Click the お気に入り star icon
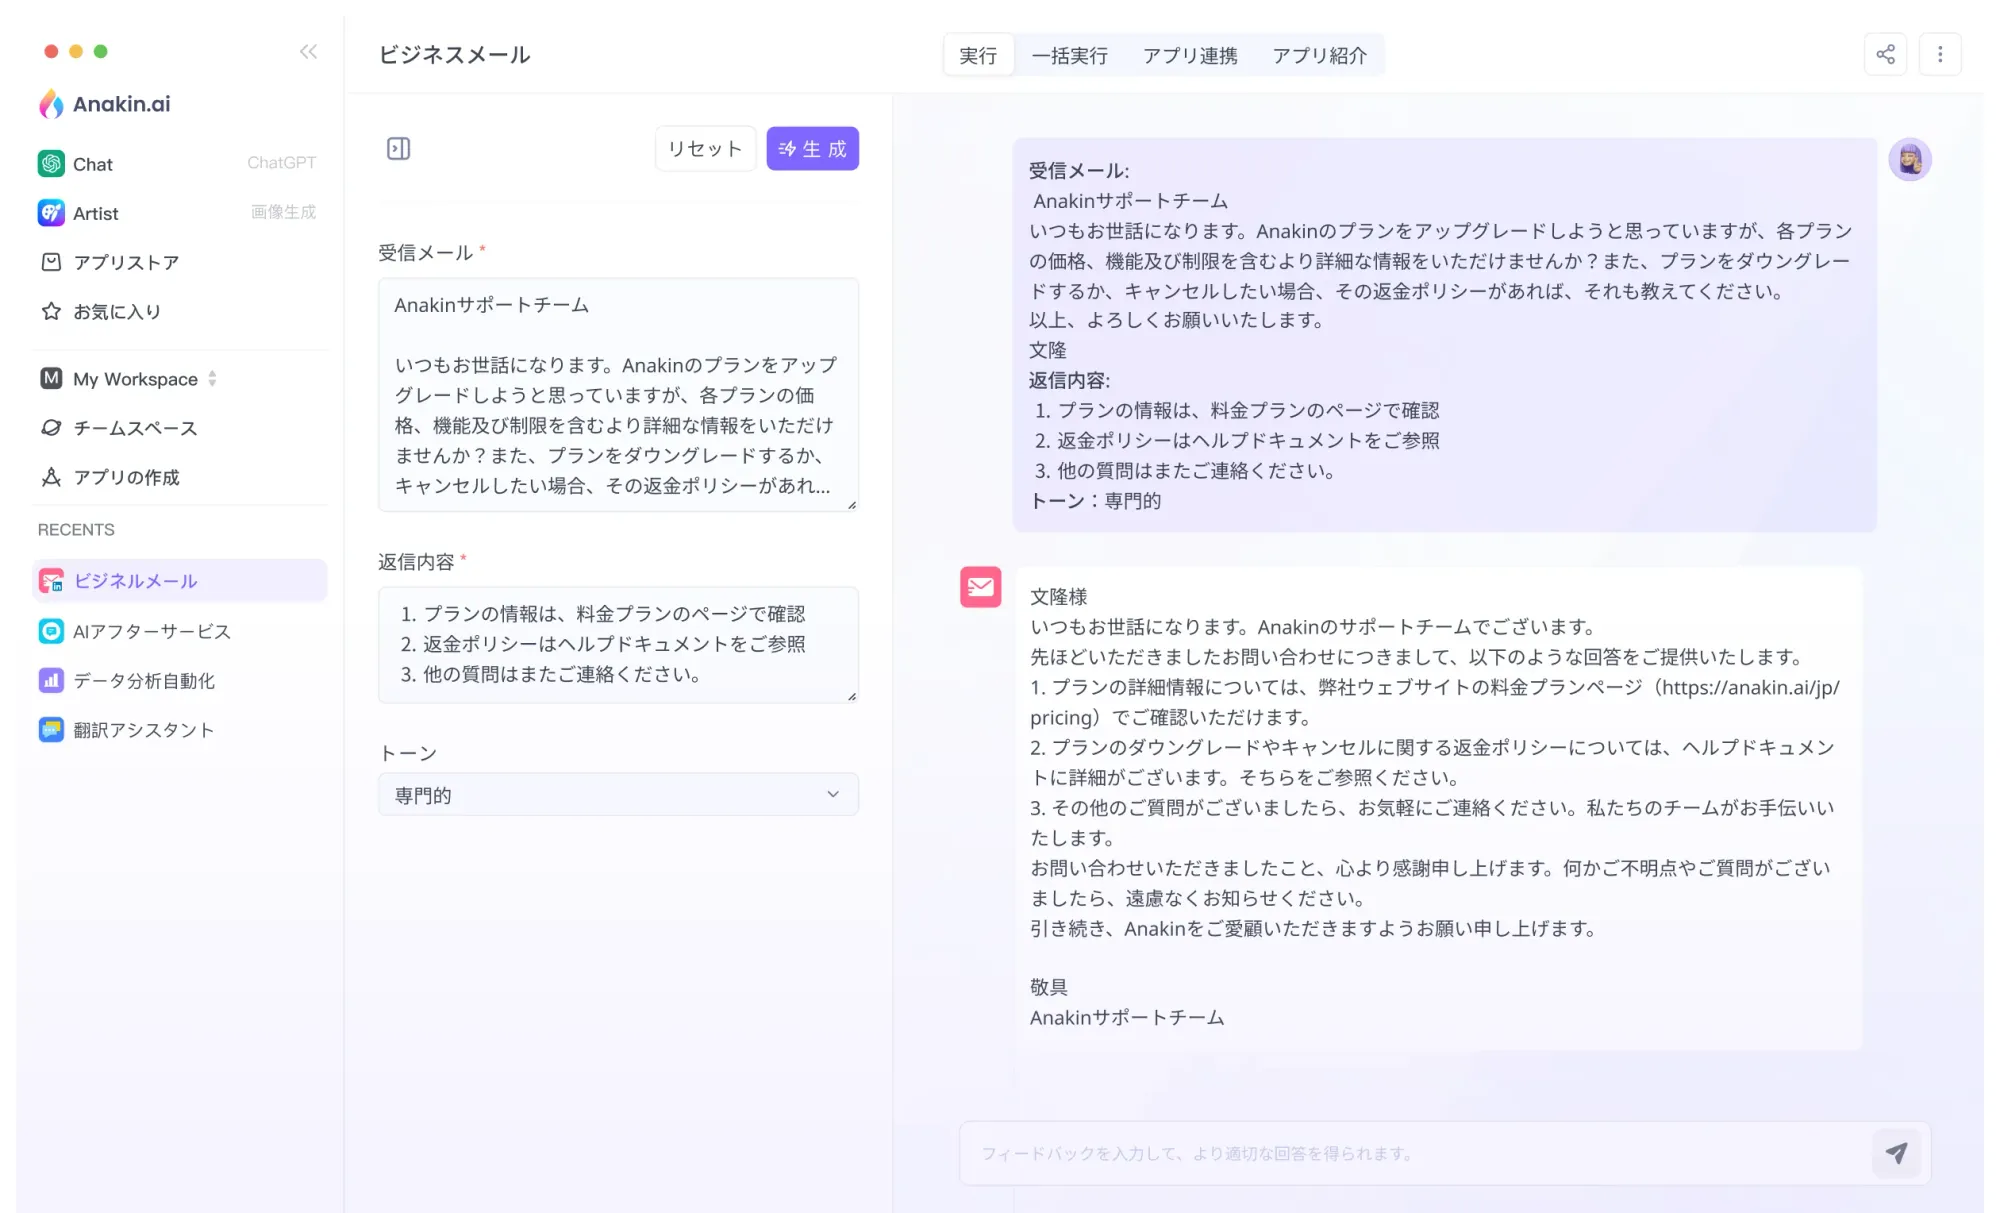Viewport: 2000px width, 1213px height. click(51, 311)
